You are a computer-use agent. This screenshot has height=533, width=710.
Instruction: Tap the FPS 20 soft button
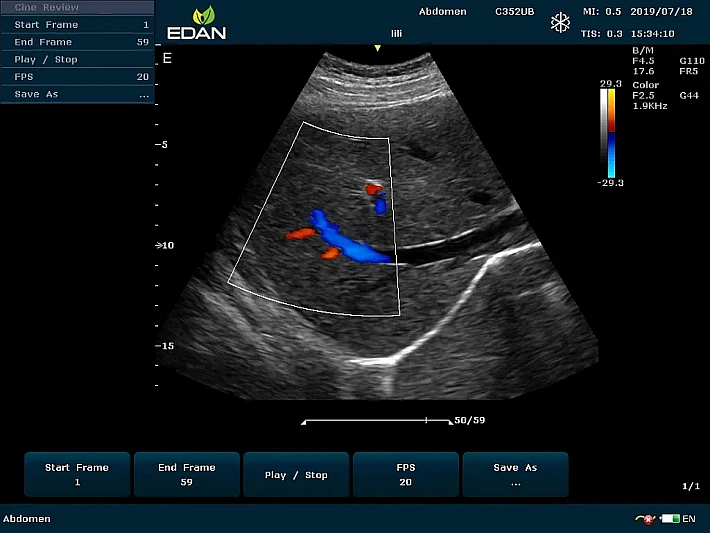pos(406,474)
